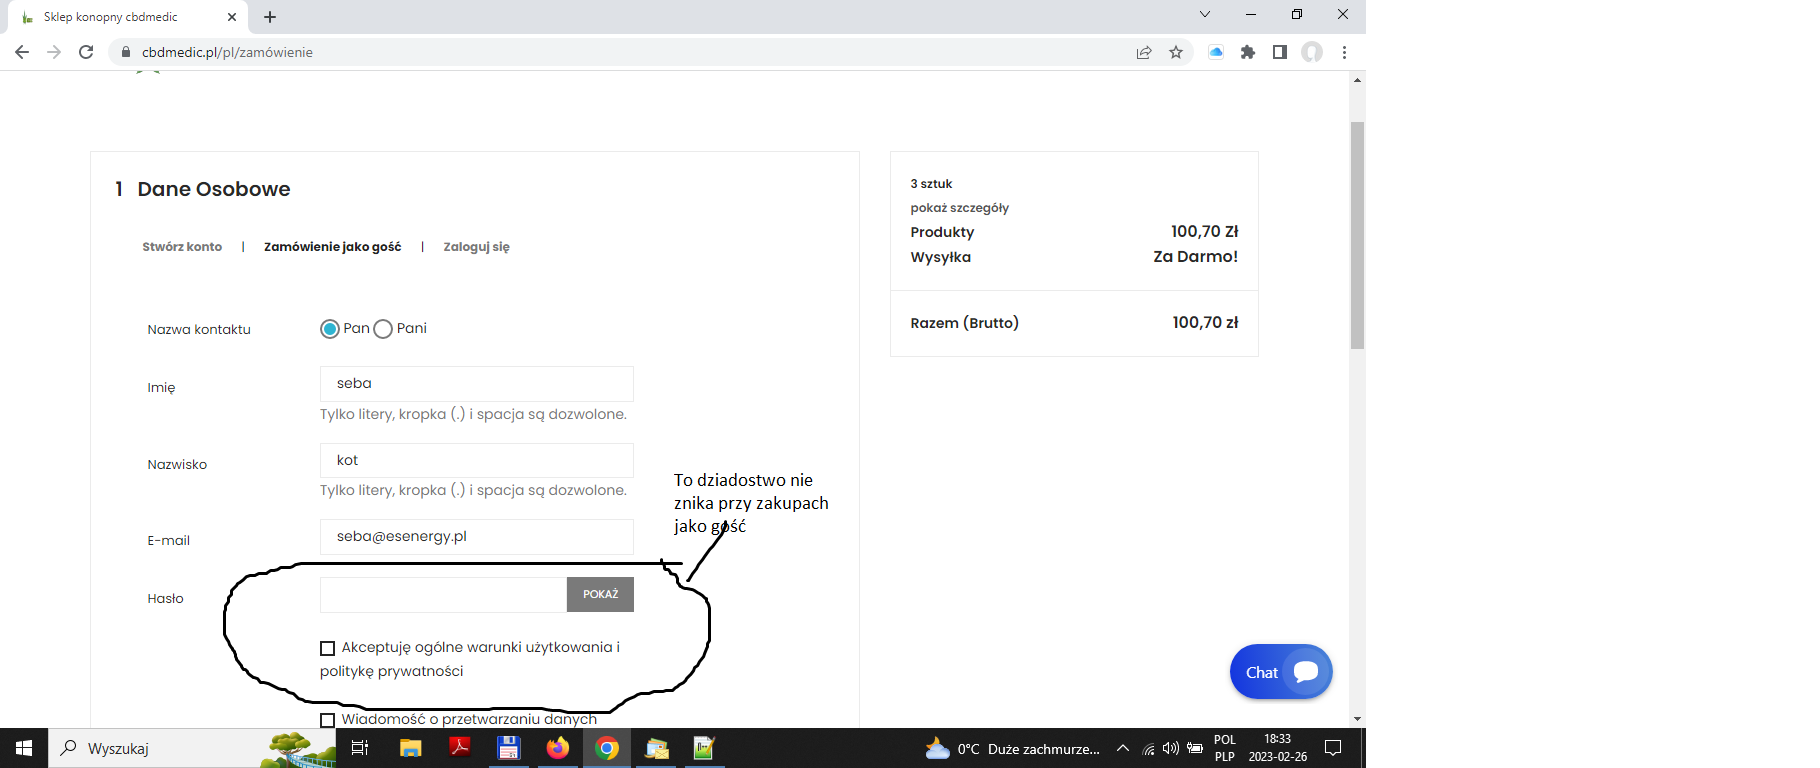Show hidden system tray icons
The width and height of the screenshot is (1820, 768).
1123,748
